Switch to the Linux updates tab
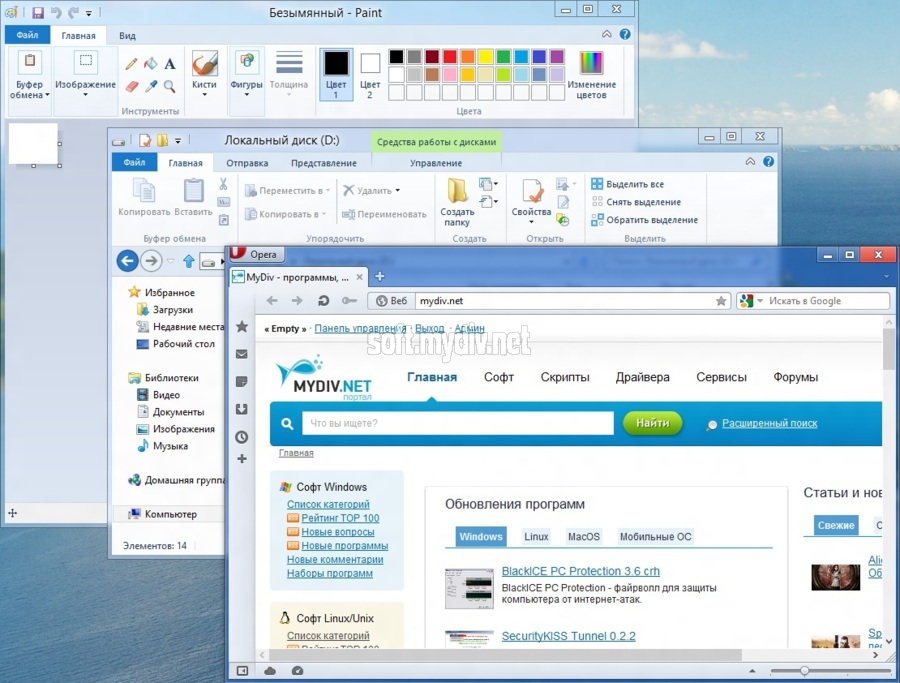The width and height of the screenshot is (900, 683). click(x=536, y=537)
